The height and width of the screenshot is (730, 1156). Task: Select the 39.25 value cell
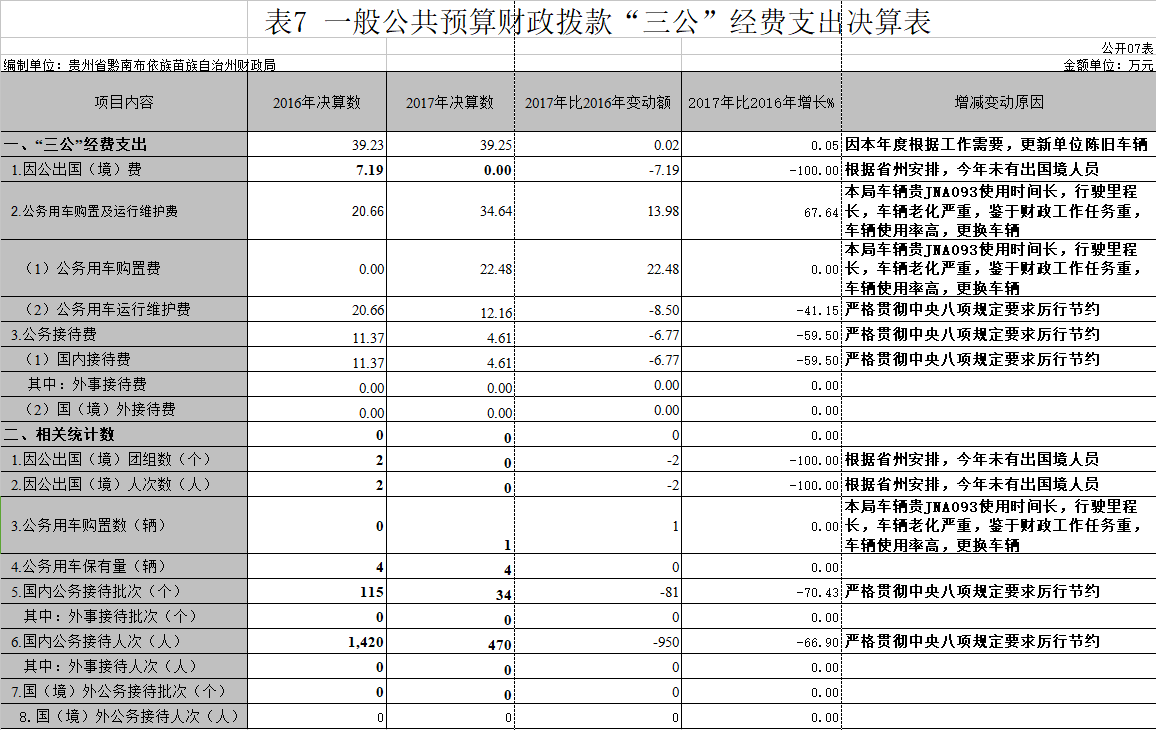pos(450,145)
